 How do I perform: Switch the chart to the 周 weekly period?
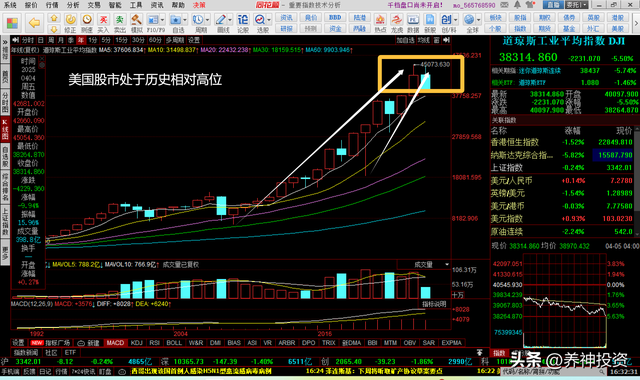coord(51,40)
